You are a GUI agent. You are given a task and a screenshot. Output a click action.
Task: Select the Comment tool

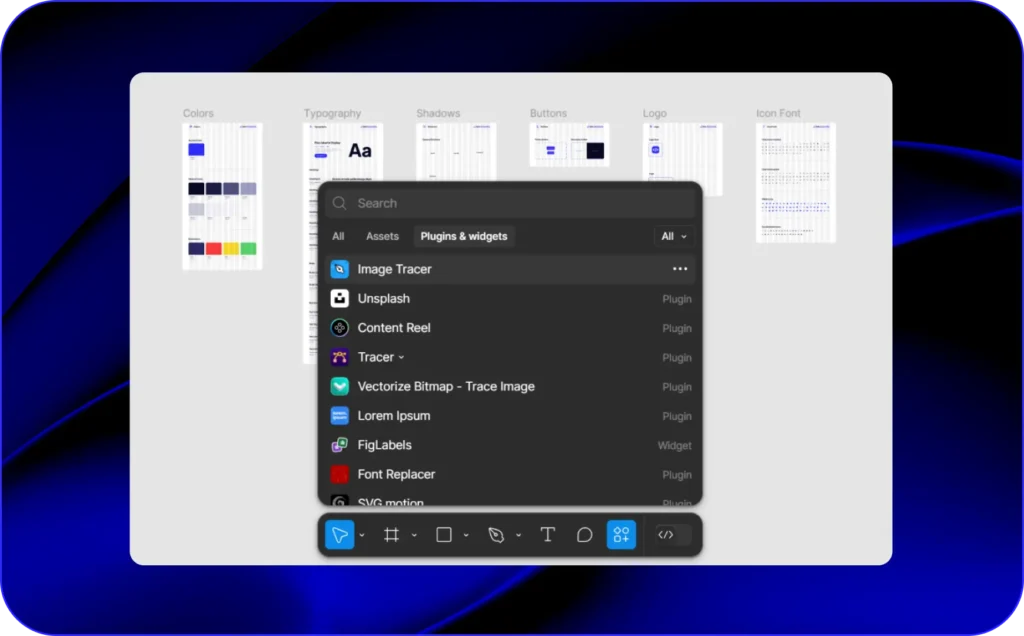pos(584,535)
